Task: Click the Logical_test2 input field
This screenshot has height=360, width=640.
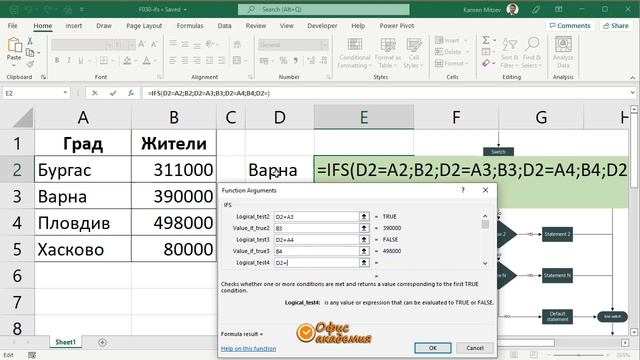Action: click(x=316, y=217)
